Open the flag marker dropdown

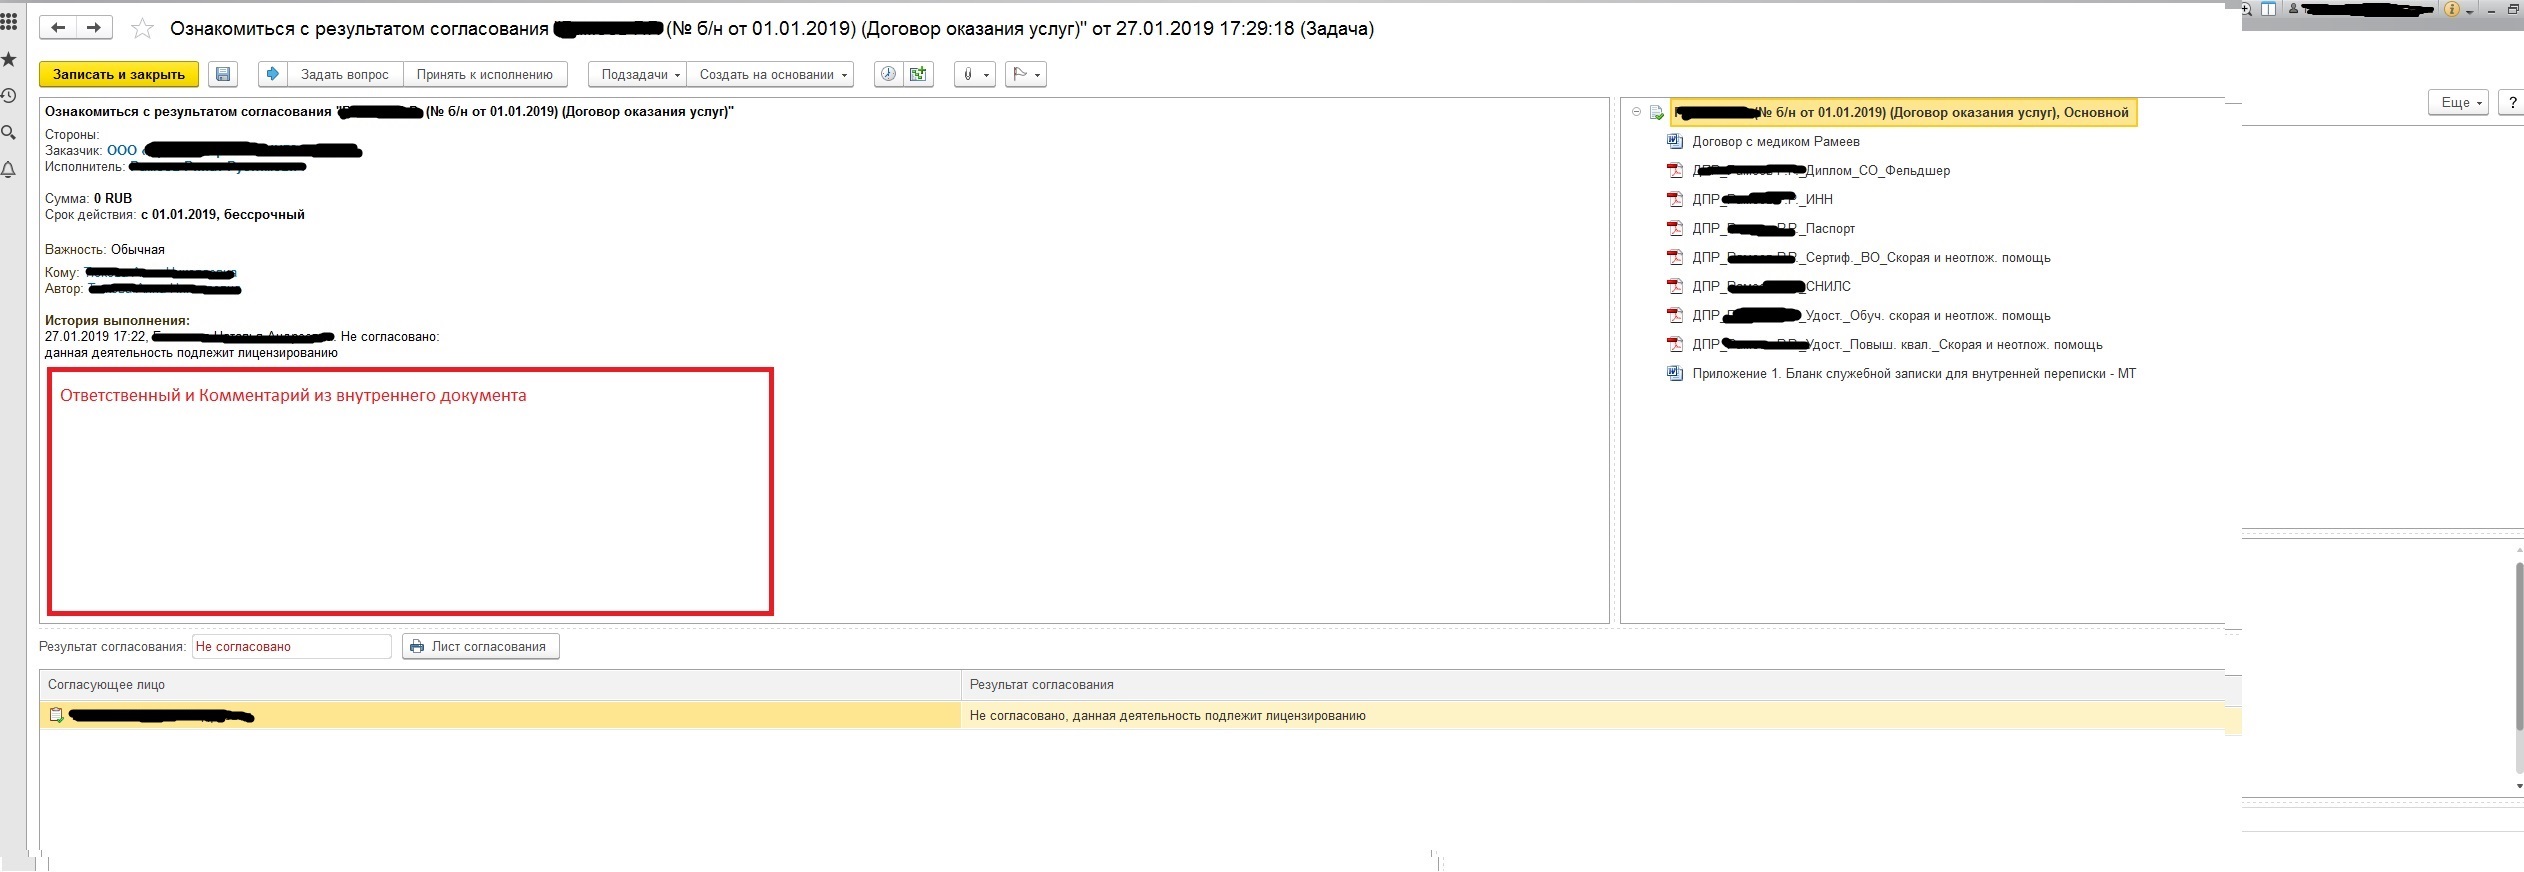point(1026,74)
